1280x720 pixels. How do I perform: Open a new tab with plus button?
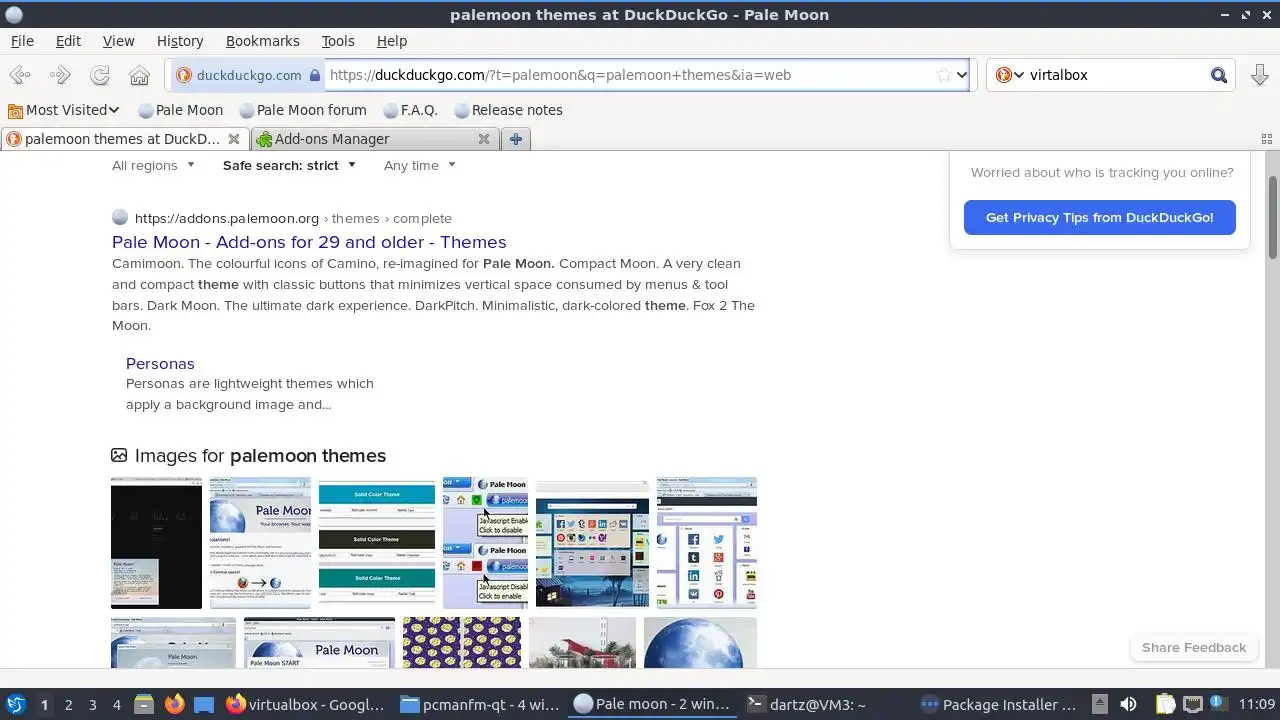click(x=515, y=139)
